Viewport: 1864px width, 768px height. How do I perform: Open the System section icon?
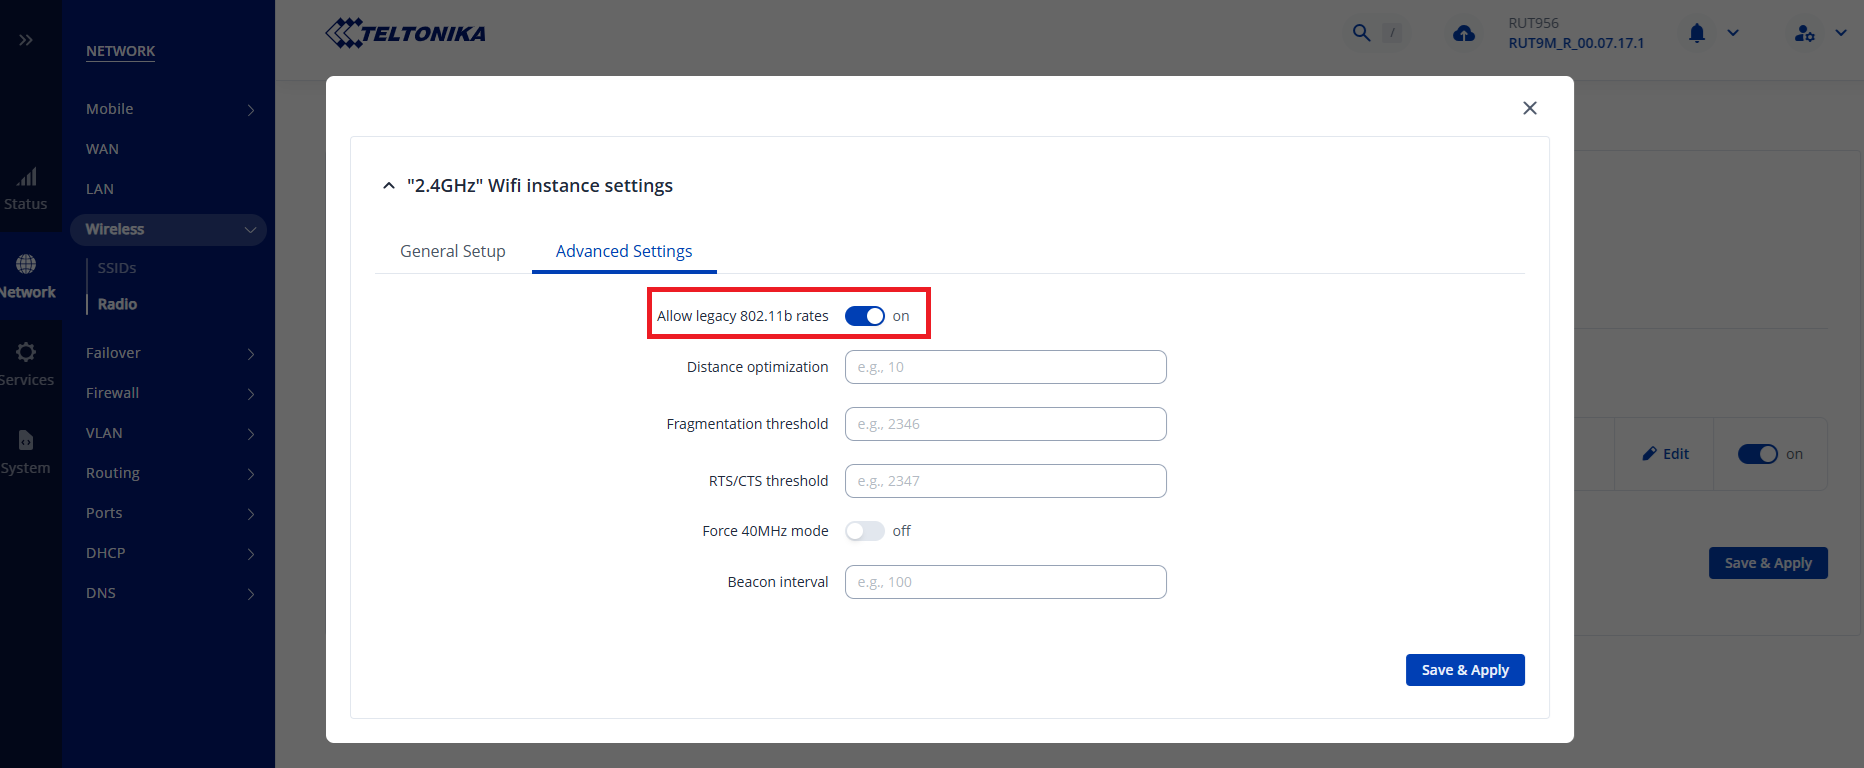(x=26, y=451)
